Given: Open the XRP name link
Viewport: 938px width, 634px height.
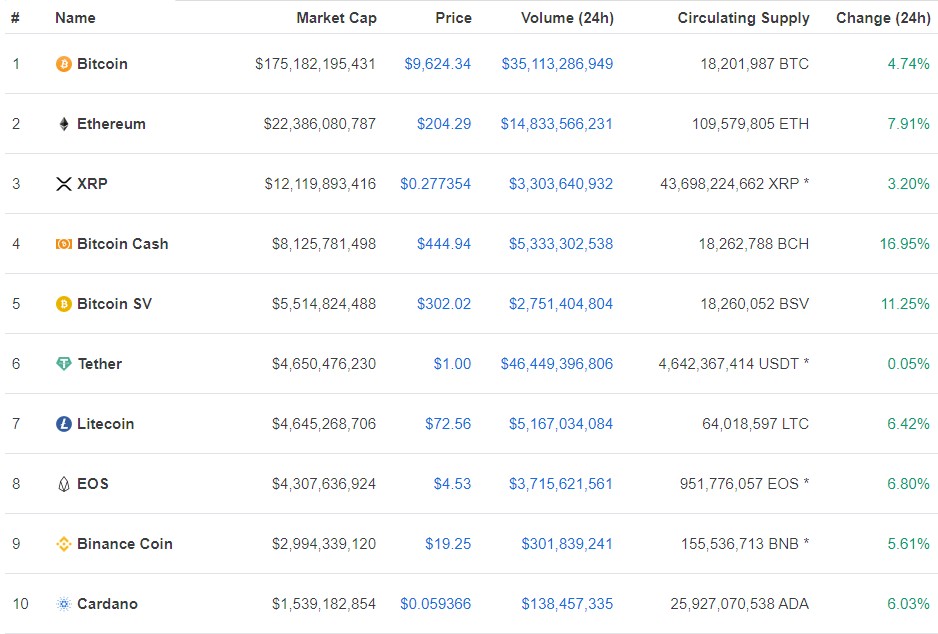Looking at the screenshot, I should [x=92, y=184].
